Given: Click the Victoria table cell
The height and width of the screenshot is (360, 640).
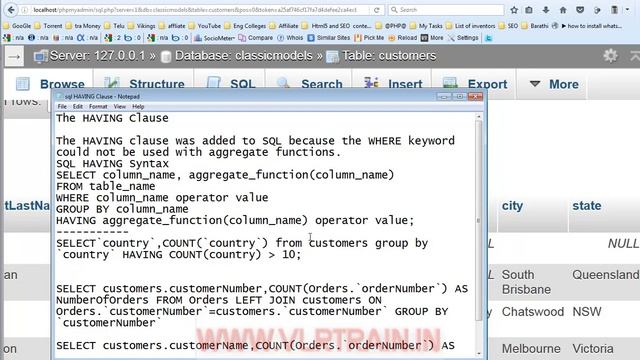Looking at the screenshot, I should [x=593, y=349].
